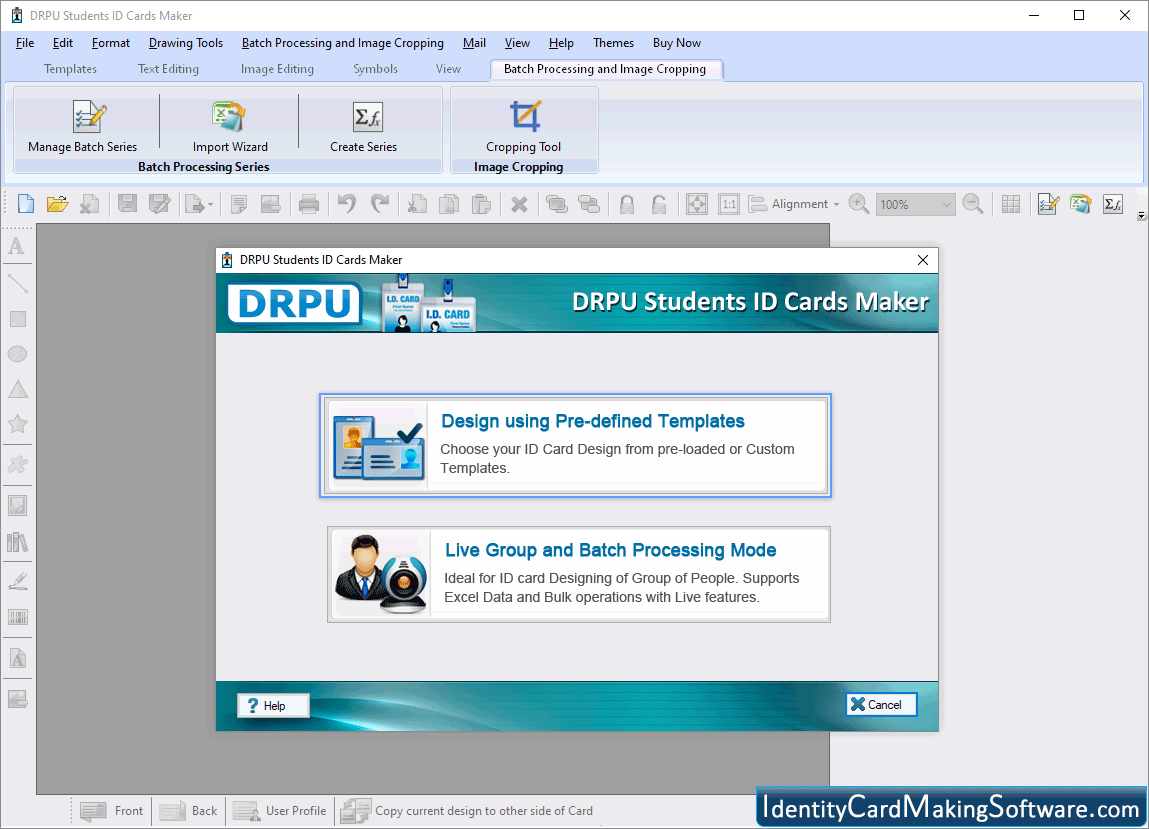The height and width of the screenshot is (829, 1149).
Task: Redo the last action
Action: click(380, 204)
